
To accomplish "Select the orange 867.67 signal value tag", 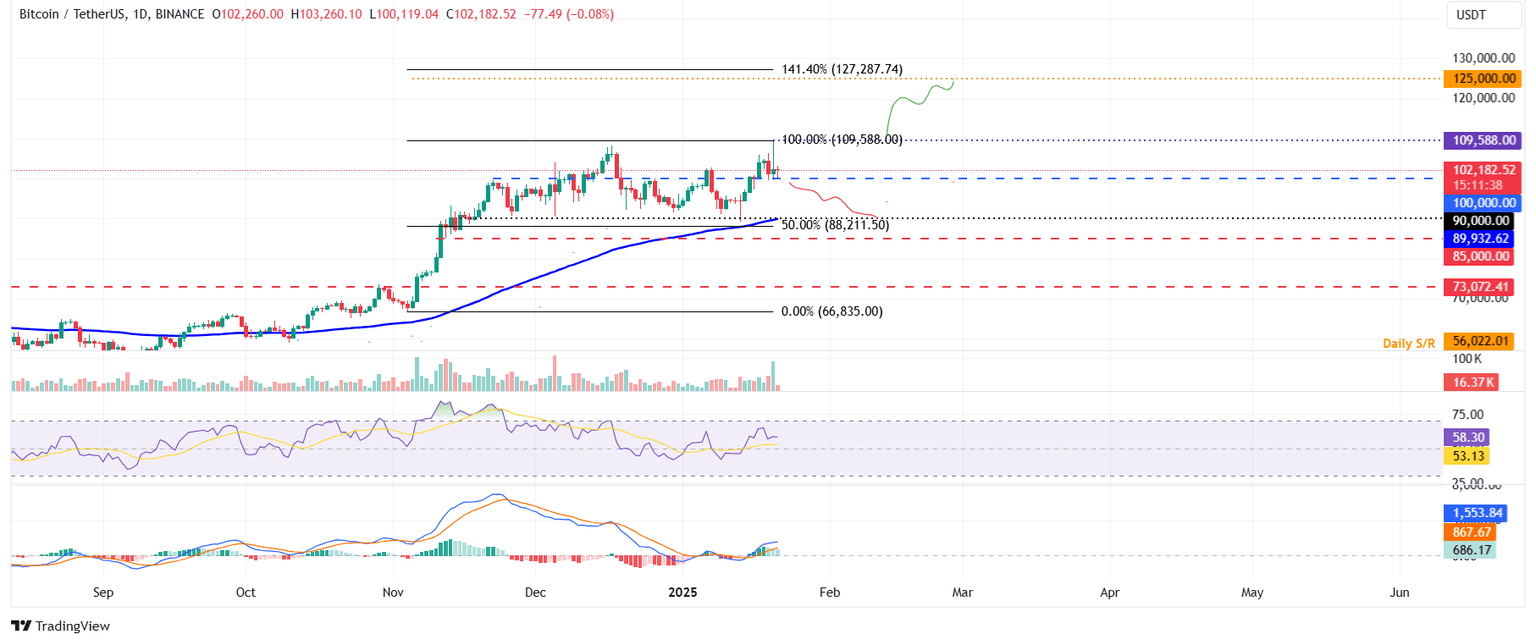I will pos(1470,534).
